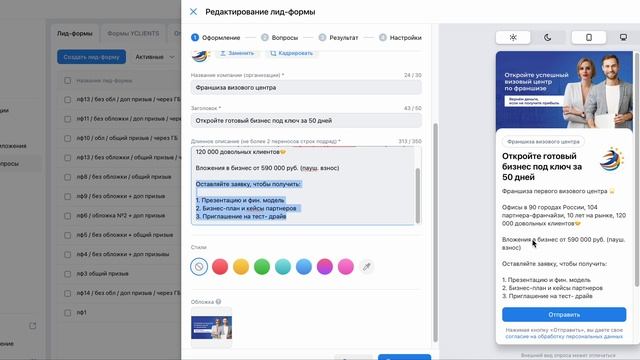Select the green style swatch
The width and height of the screenshot is (640, 360).
tap(262, 267)
